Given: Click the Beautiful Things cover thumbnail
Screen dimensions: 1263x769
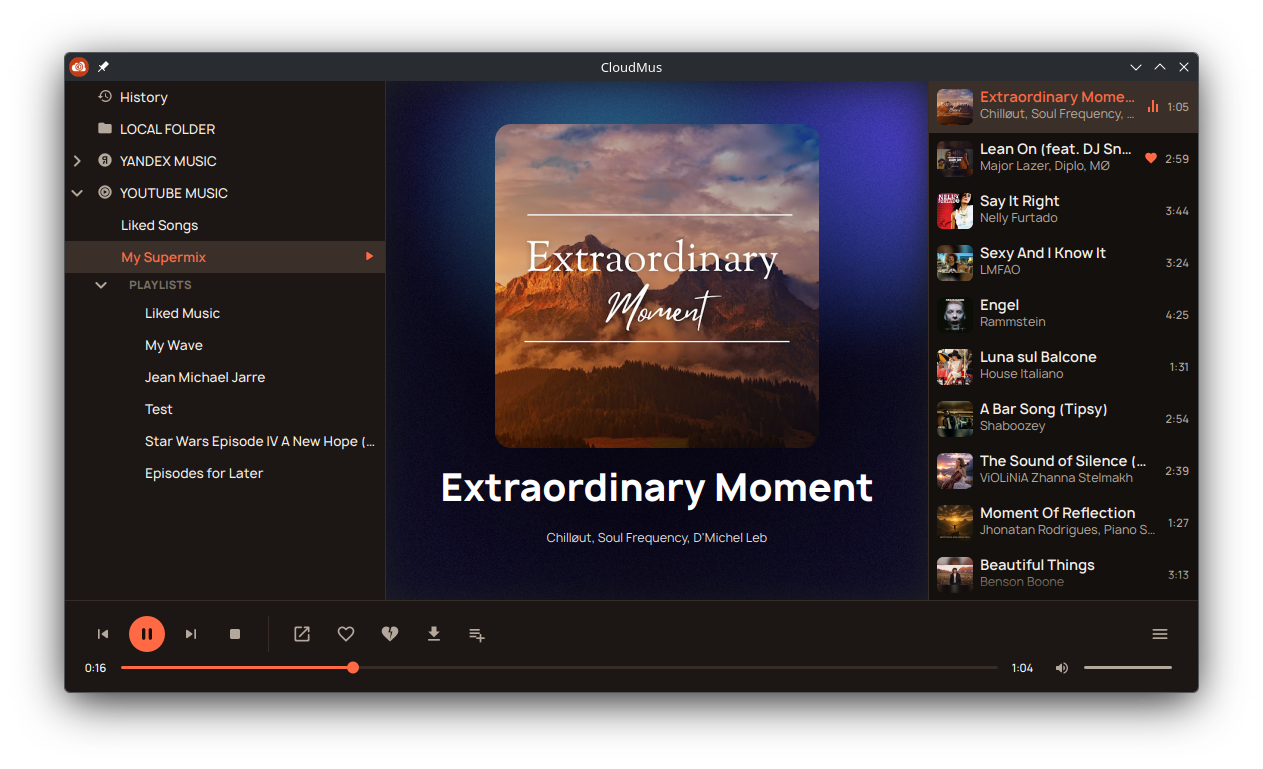Looking at the screenshot, I should tap(955, 575).
